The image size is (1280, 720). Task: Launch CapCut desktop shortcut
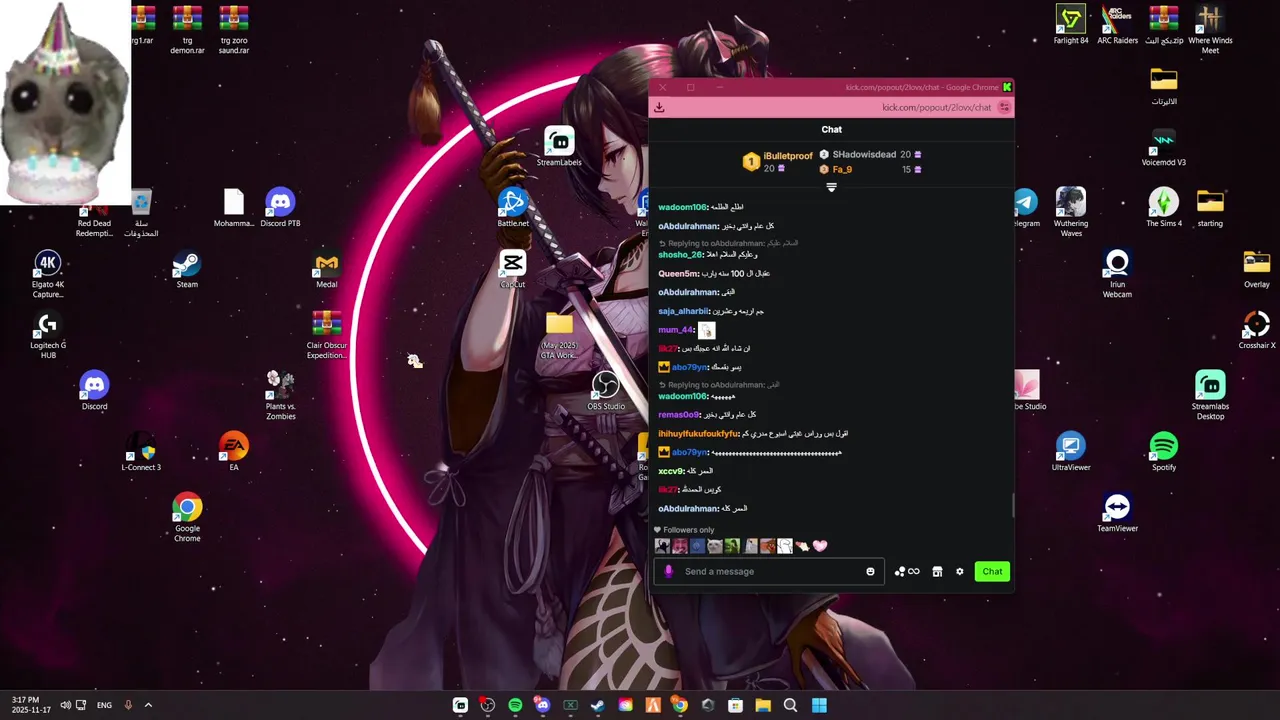tap(513, 270)
